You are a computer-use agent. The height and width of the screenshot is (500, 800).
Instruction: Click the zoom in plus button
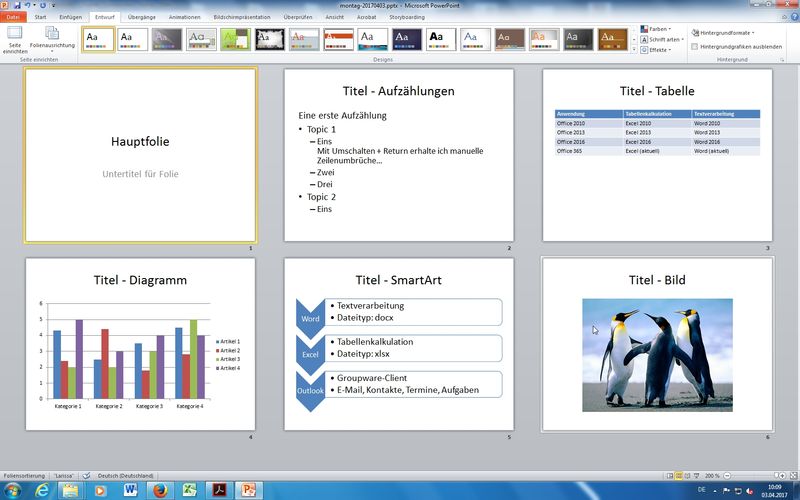(784, 476)
